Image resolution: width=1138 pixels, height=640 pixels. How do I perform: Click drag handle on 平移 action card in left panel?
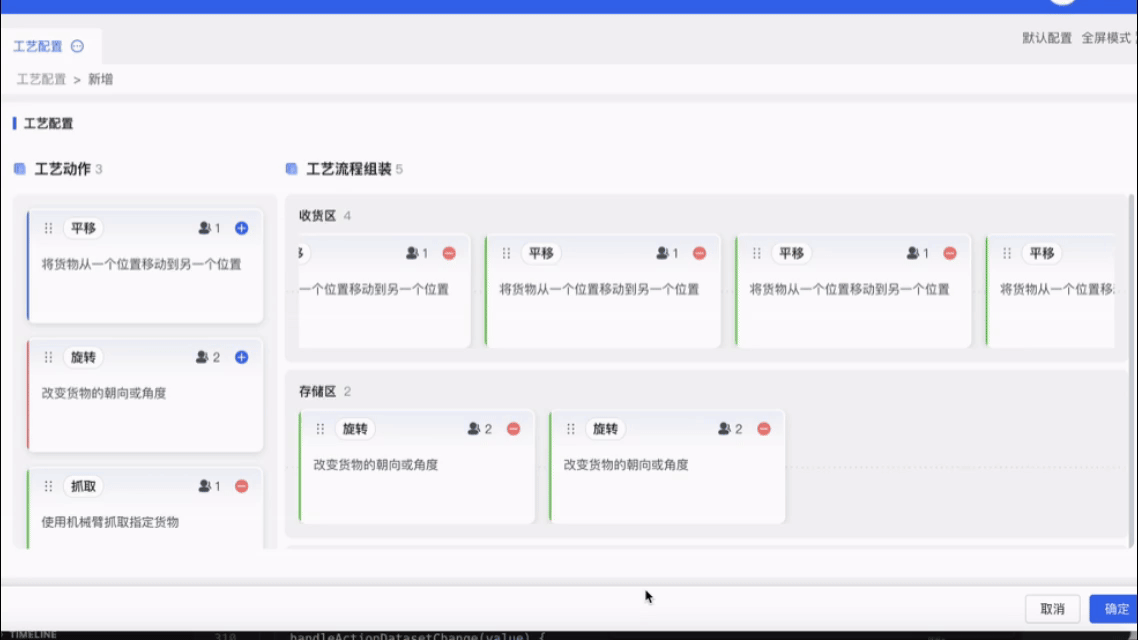[x=48, y=228]
